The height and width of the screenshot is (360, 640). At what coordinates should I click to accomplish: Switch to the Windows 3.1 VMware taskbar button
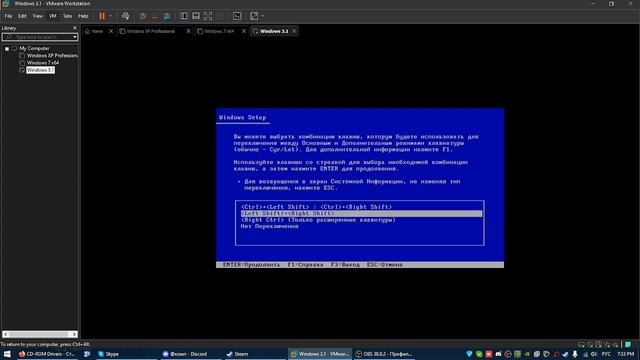click(320, 354)
